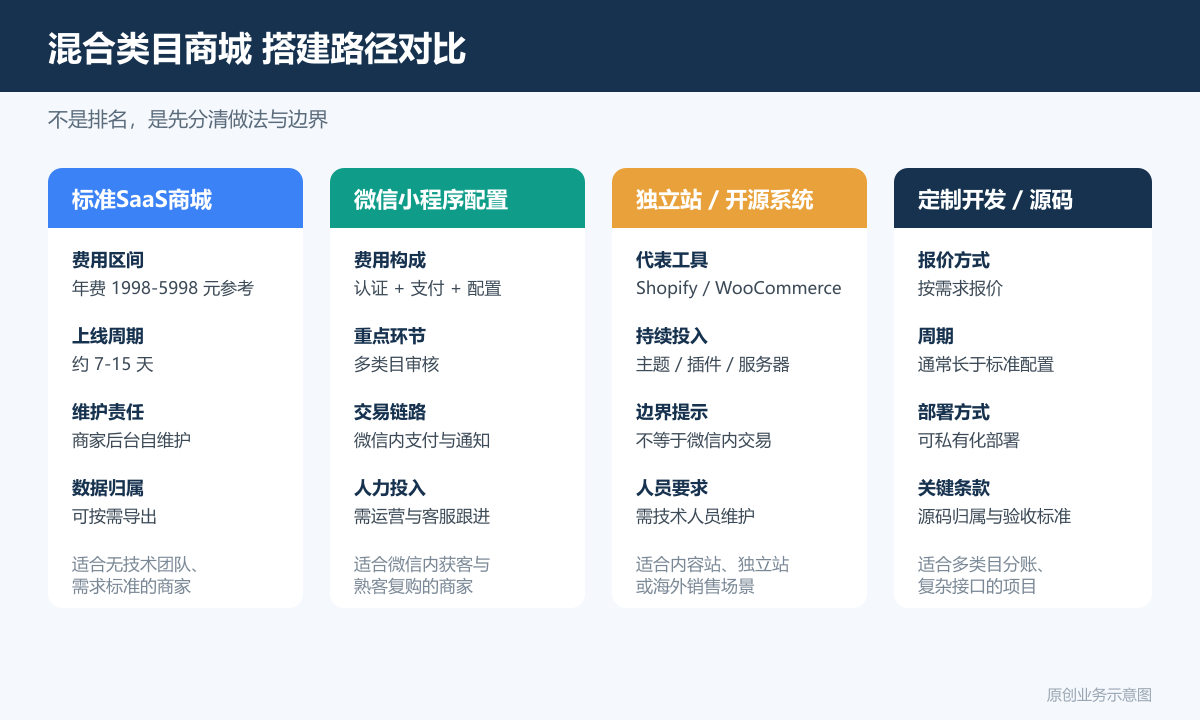This screenshot has width=1200, height=720.
Task: Click the value Shopify / WooCommerce
Action: coord(739,288)
